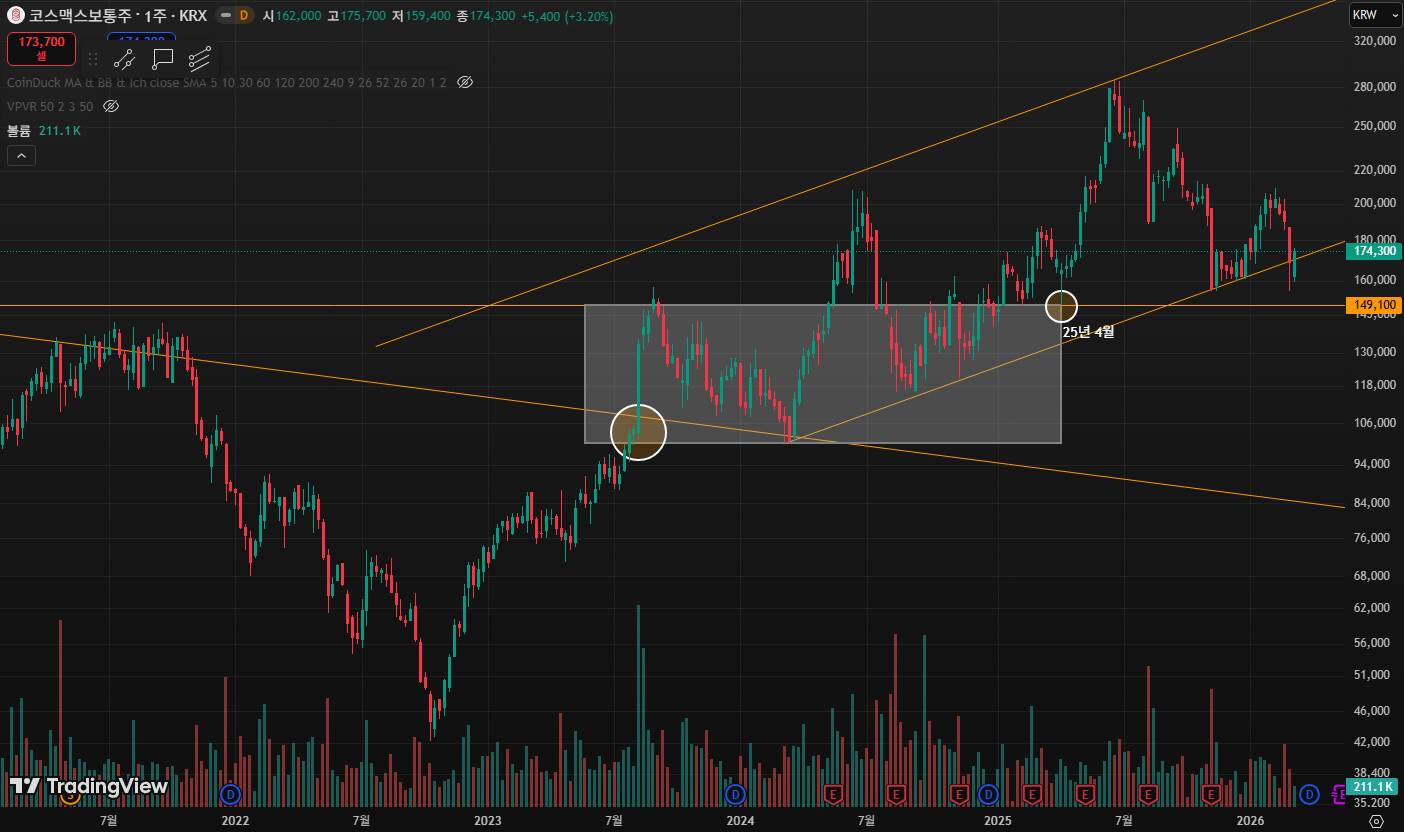Viewport: 1404px width, 832px height.
Task: Grab the floating drawing toolbar's dotted handle
Action: tap(93, 59)
